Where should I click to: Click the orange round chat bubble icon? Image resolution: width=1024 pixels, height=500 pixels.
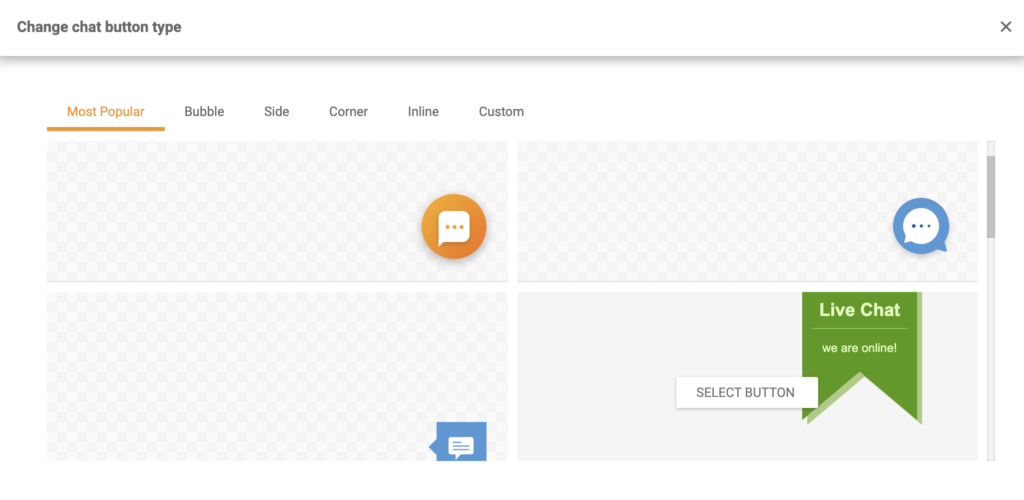point(454,227)
